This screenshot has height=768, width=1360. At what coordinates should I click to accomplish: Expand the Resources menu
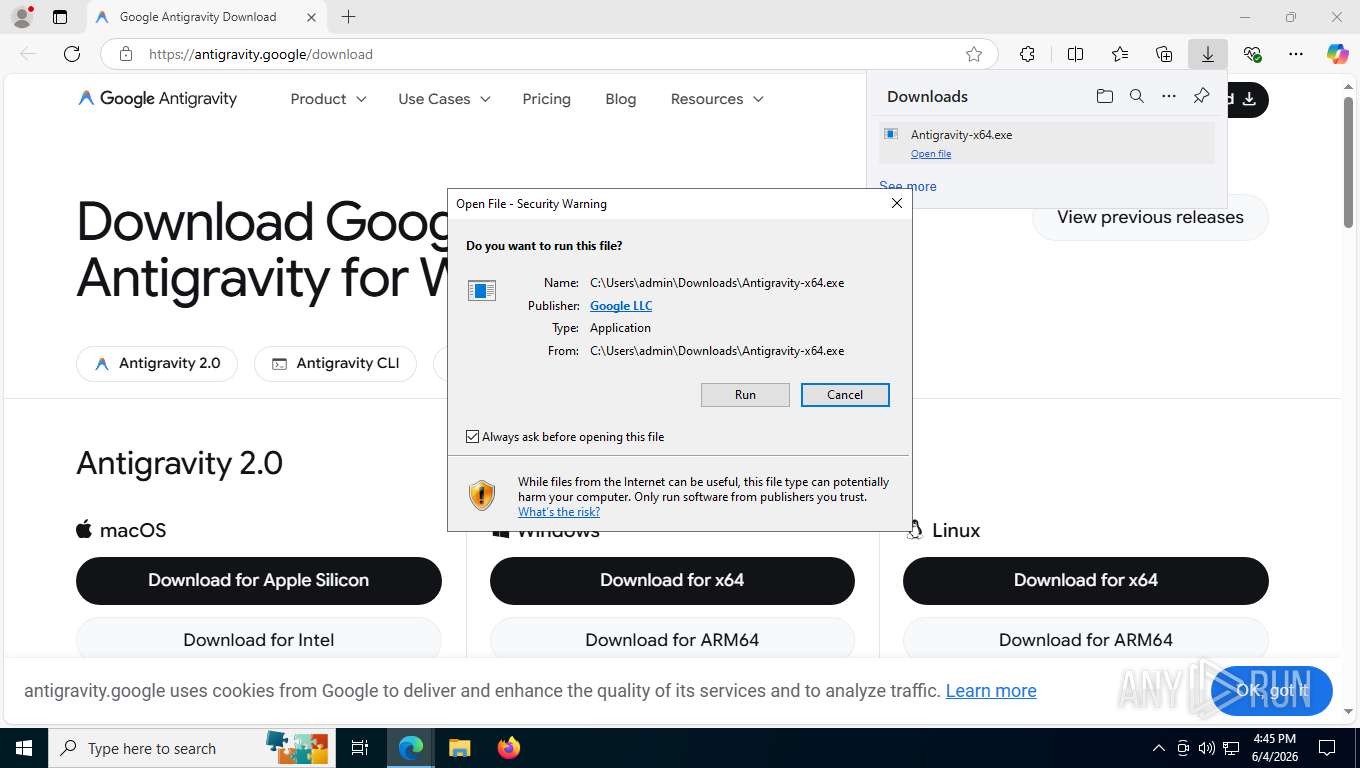pyautogui.click(x=717, y=99)
